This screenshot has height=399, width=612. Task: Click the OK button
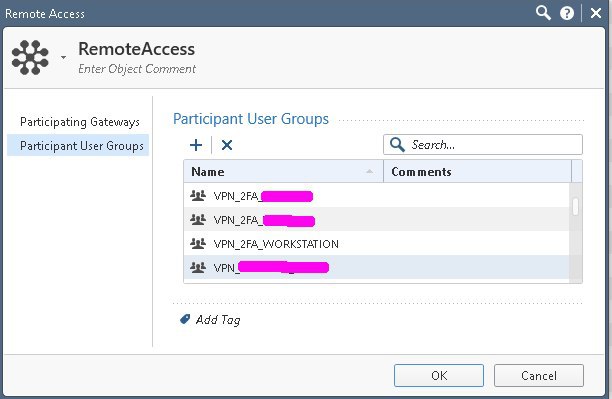(439, 375)
